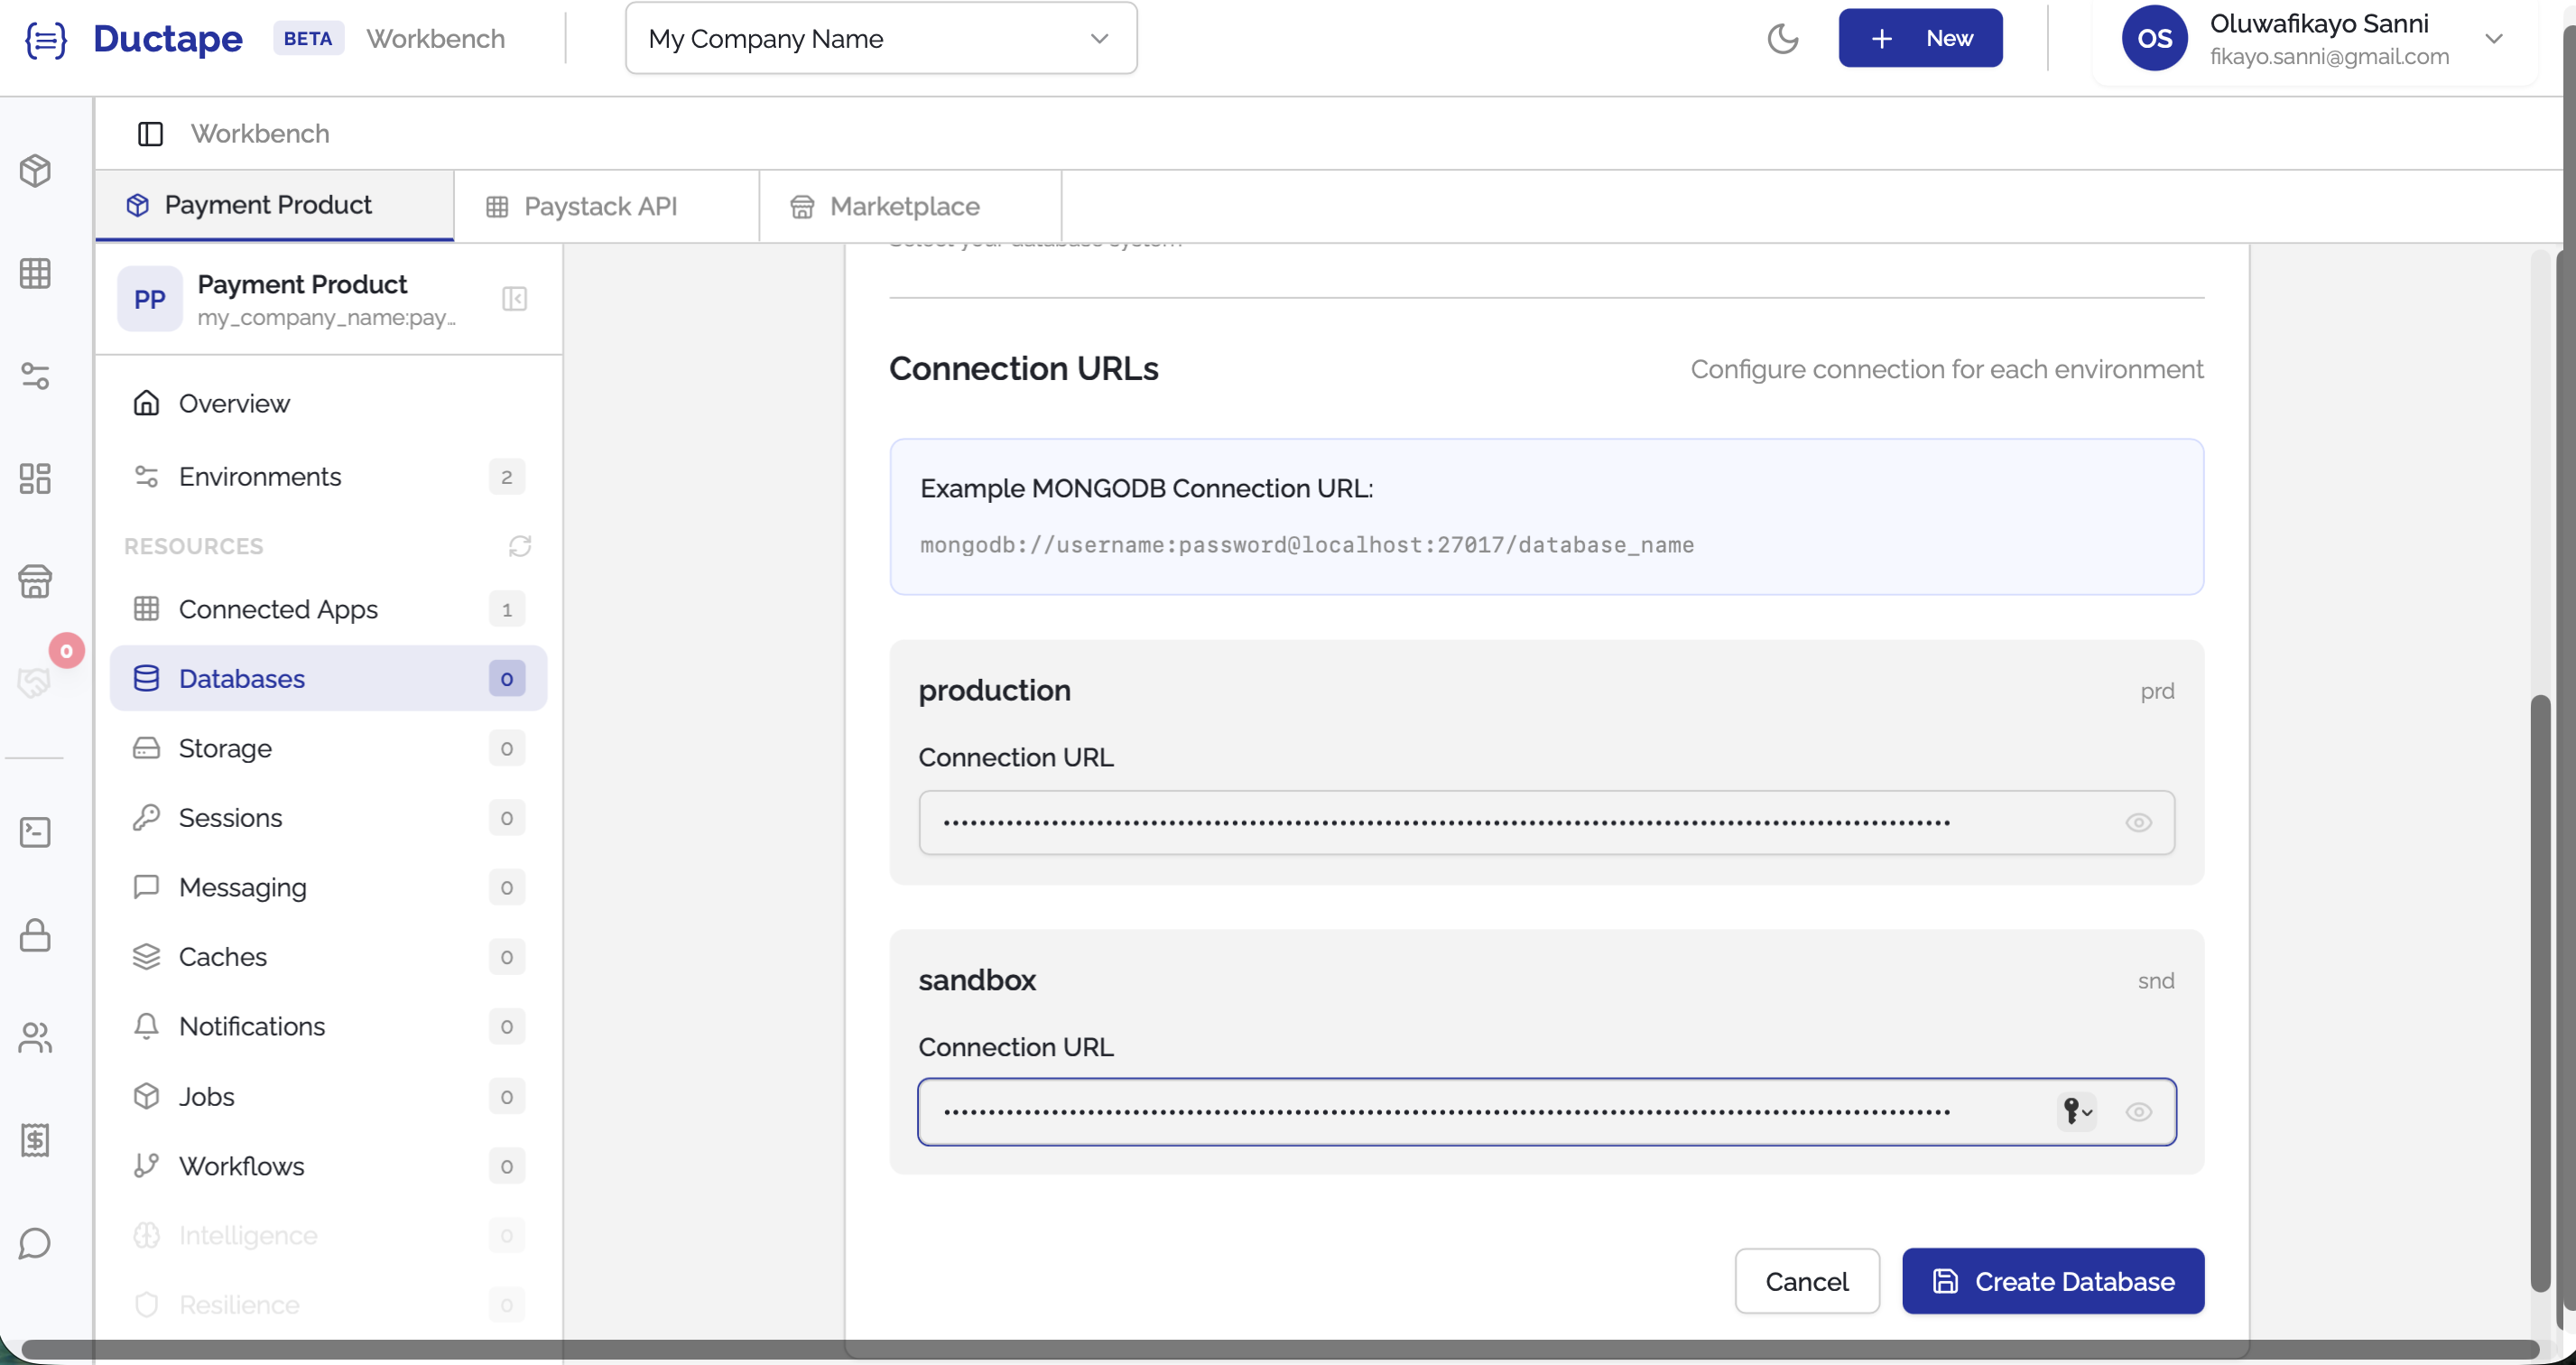Open the billing receipt icon in the sidebar
The width and height of the screenshot is (2576, 1365).
click(35, 1140)
